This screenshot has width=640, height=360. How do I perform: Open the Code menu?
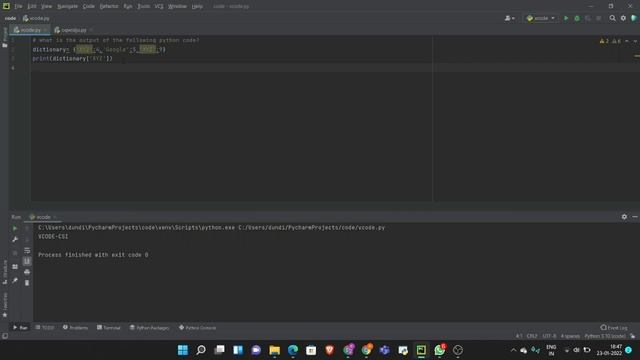(x=89, y=6)
